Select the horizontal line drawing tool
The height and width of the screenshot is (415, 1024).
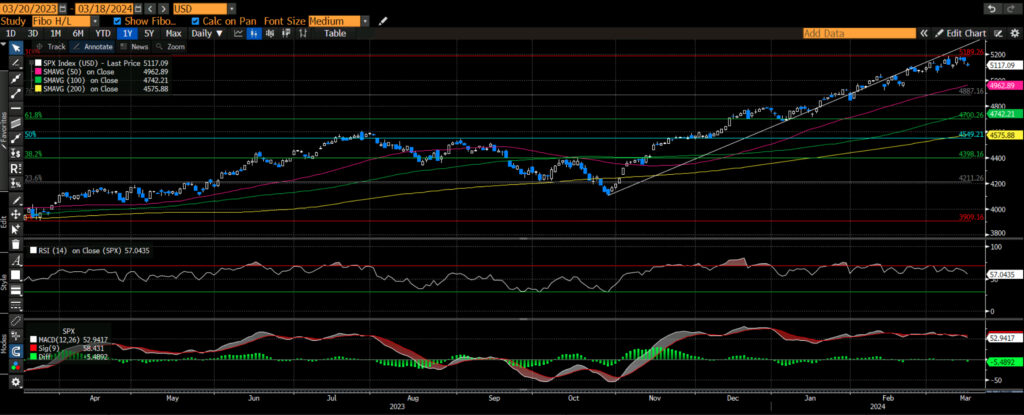15,107
